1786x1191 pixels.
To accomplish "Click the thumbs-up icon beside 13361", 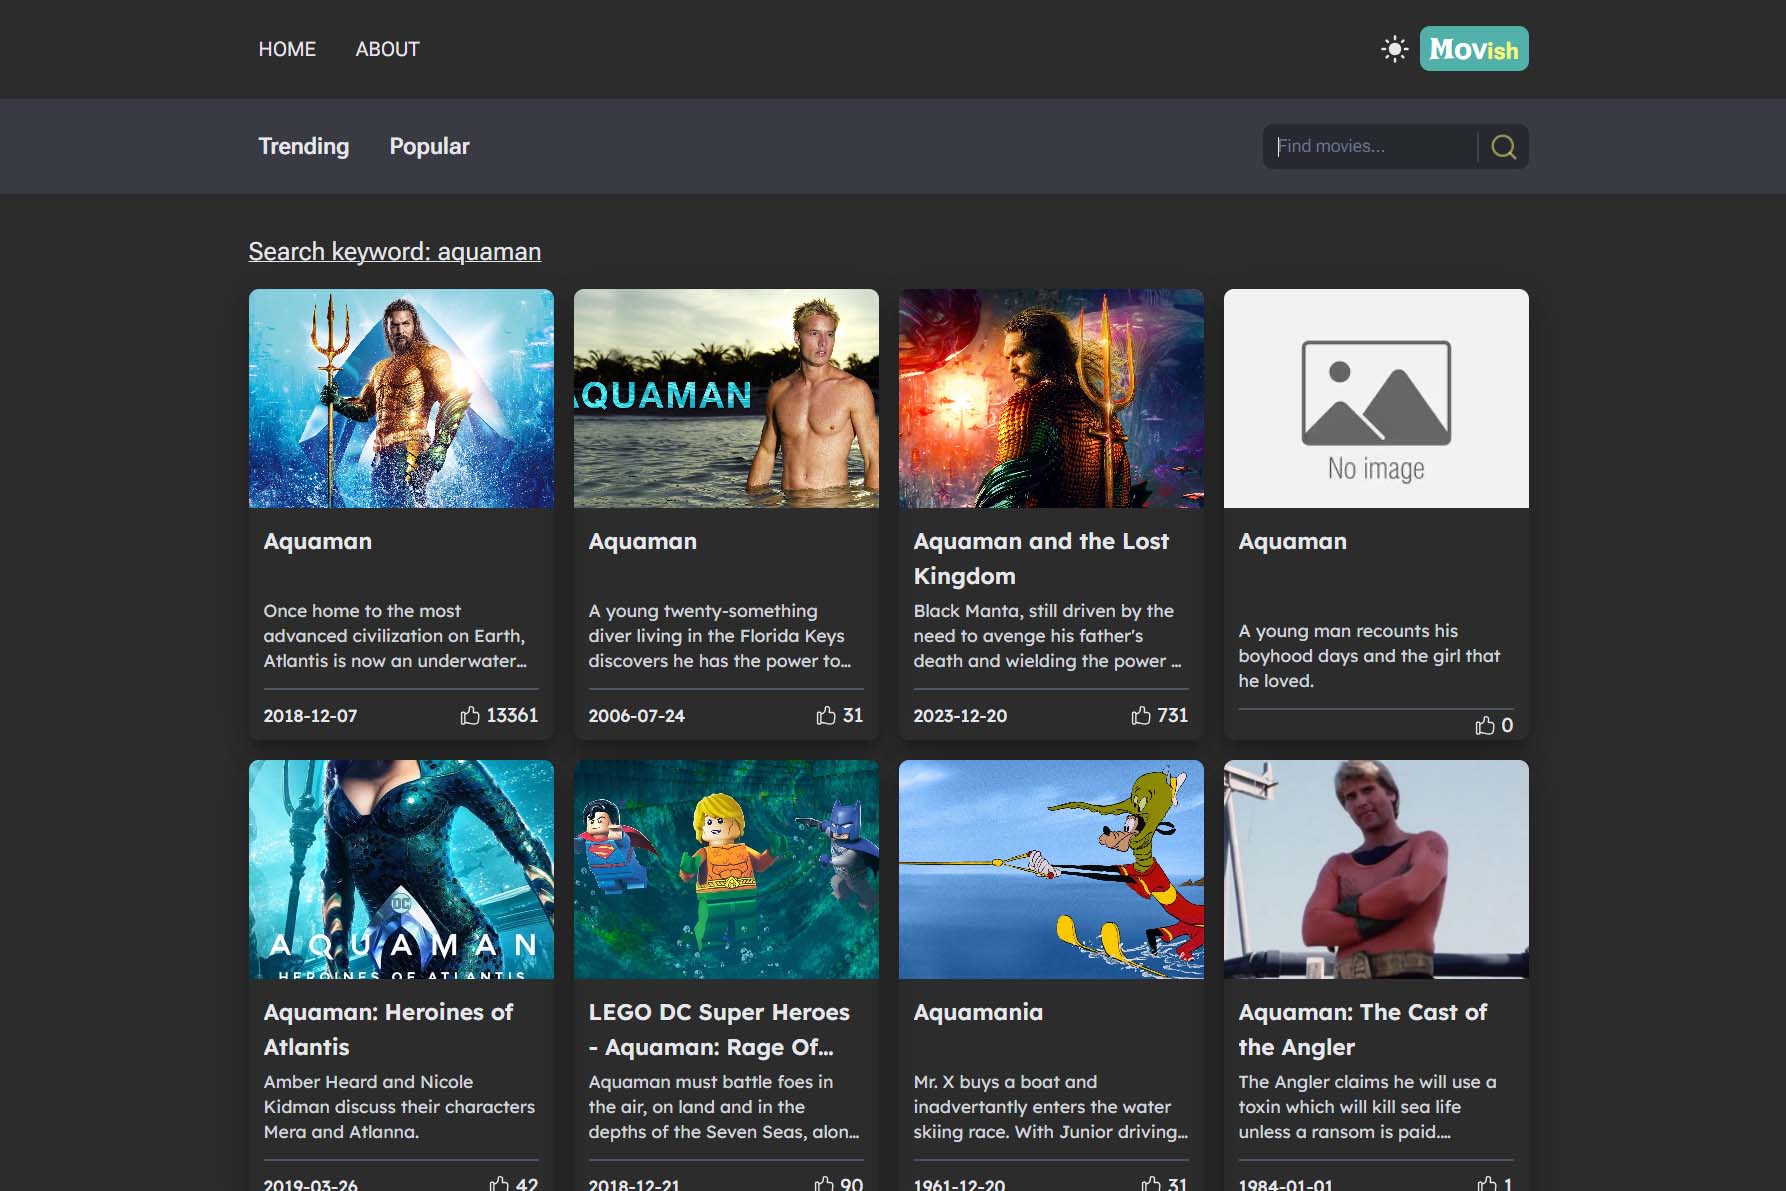I will (x=470, y=715).
